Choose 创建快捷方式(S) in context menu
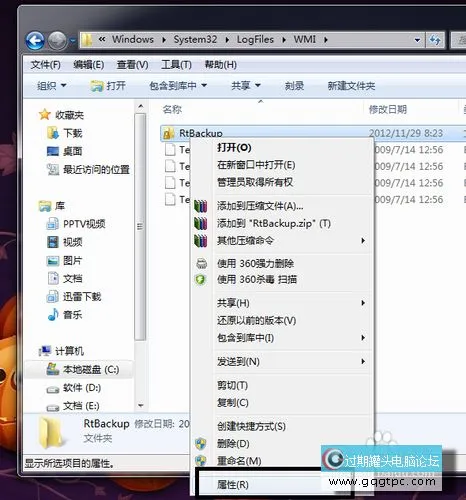The width and height of the screenshot is (466, 500). (251, 426)
